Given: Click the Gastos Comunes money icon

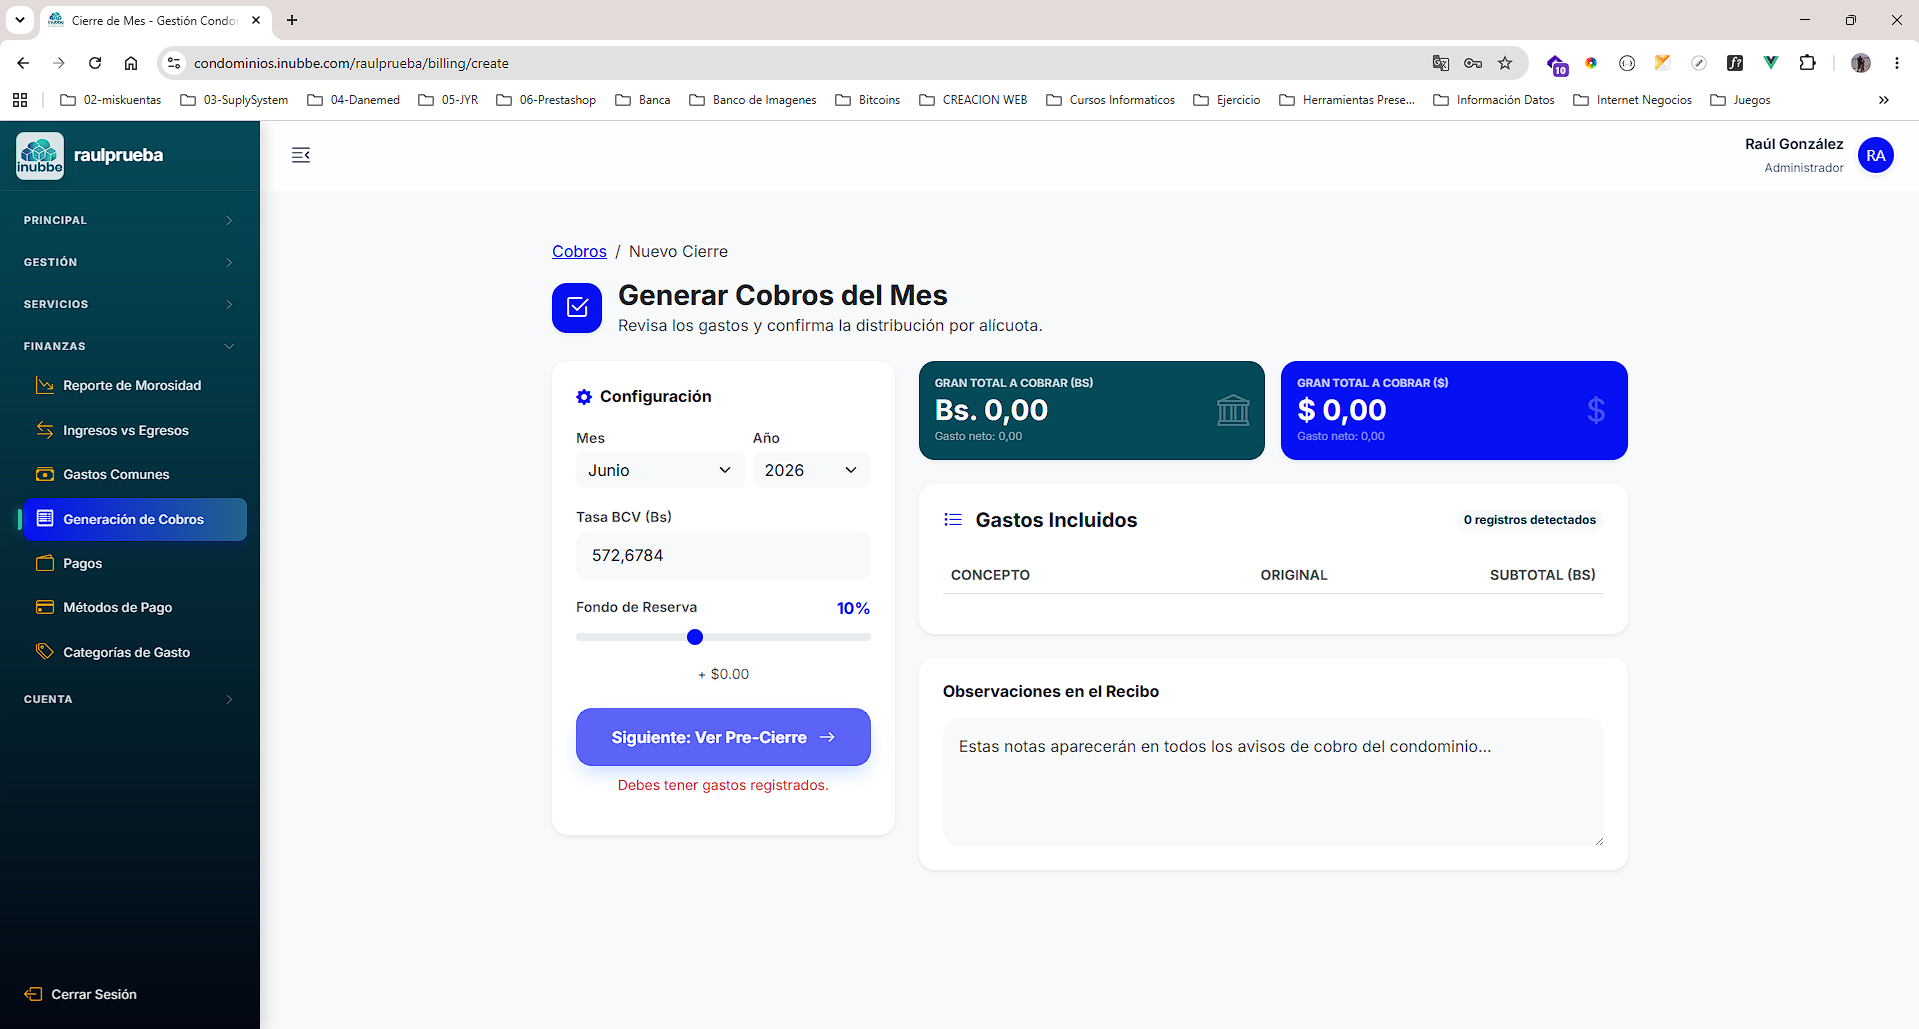Looking at the screenshot, I should 45,474.
